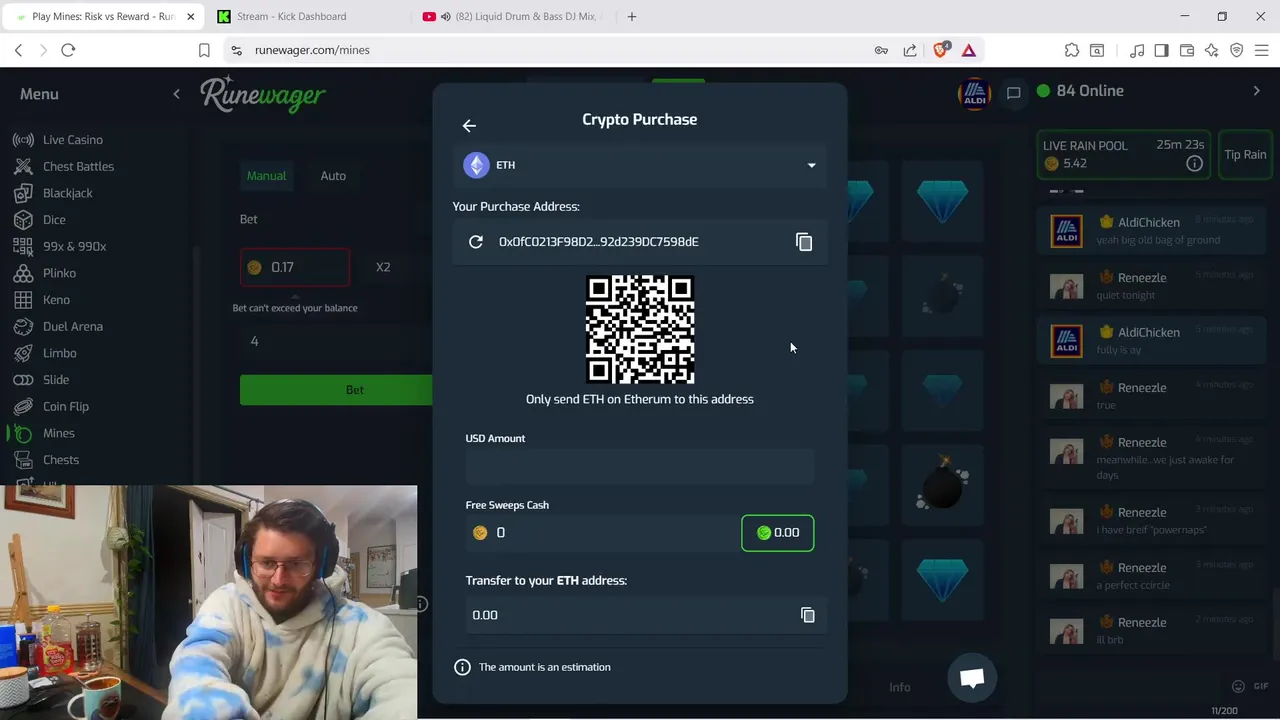Click the mines count field

[337, 341]
